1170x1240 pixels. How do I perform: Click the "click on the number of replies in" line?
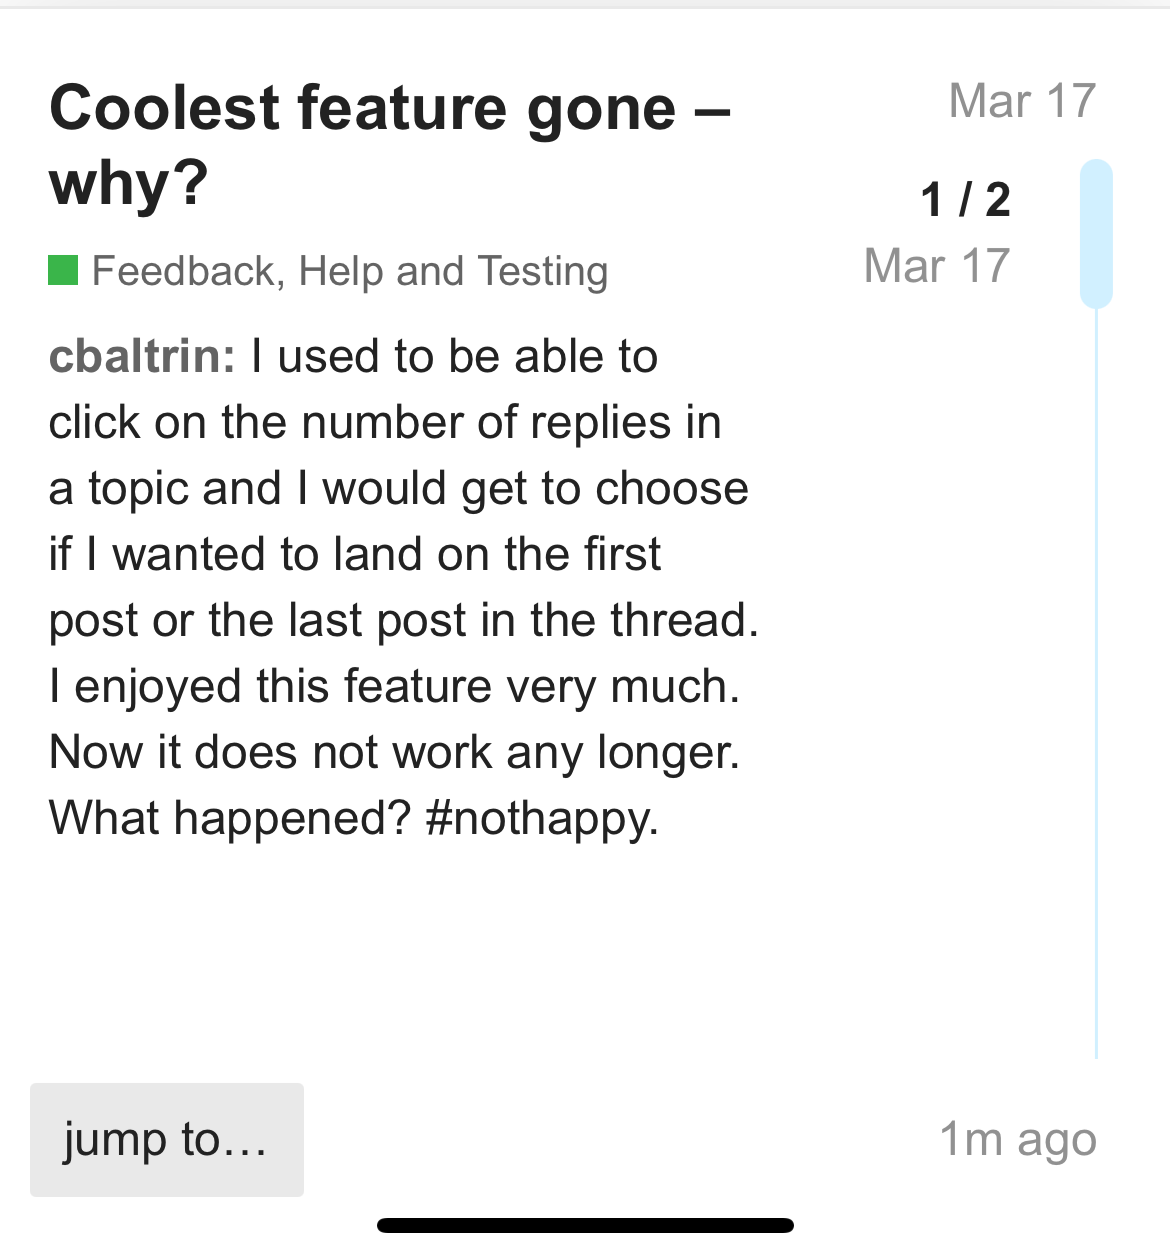(x=385, y=422)
